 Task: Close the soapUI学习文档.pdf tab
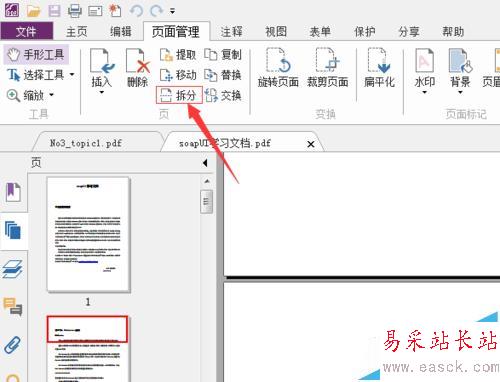click(311, 144)
